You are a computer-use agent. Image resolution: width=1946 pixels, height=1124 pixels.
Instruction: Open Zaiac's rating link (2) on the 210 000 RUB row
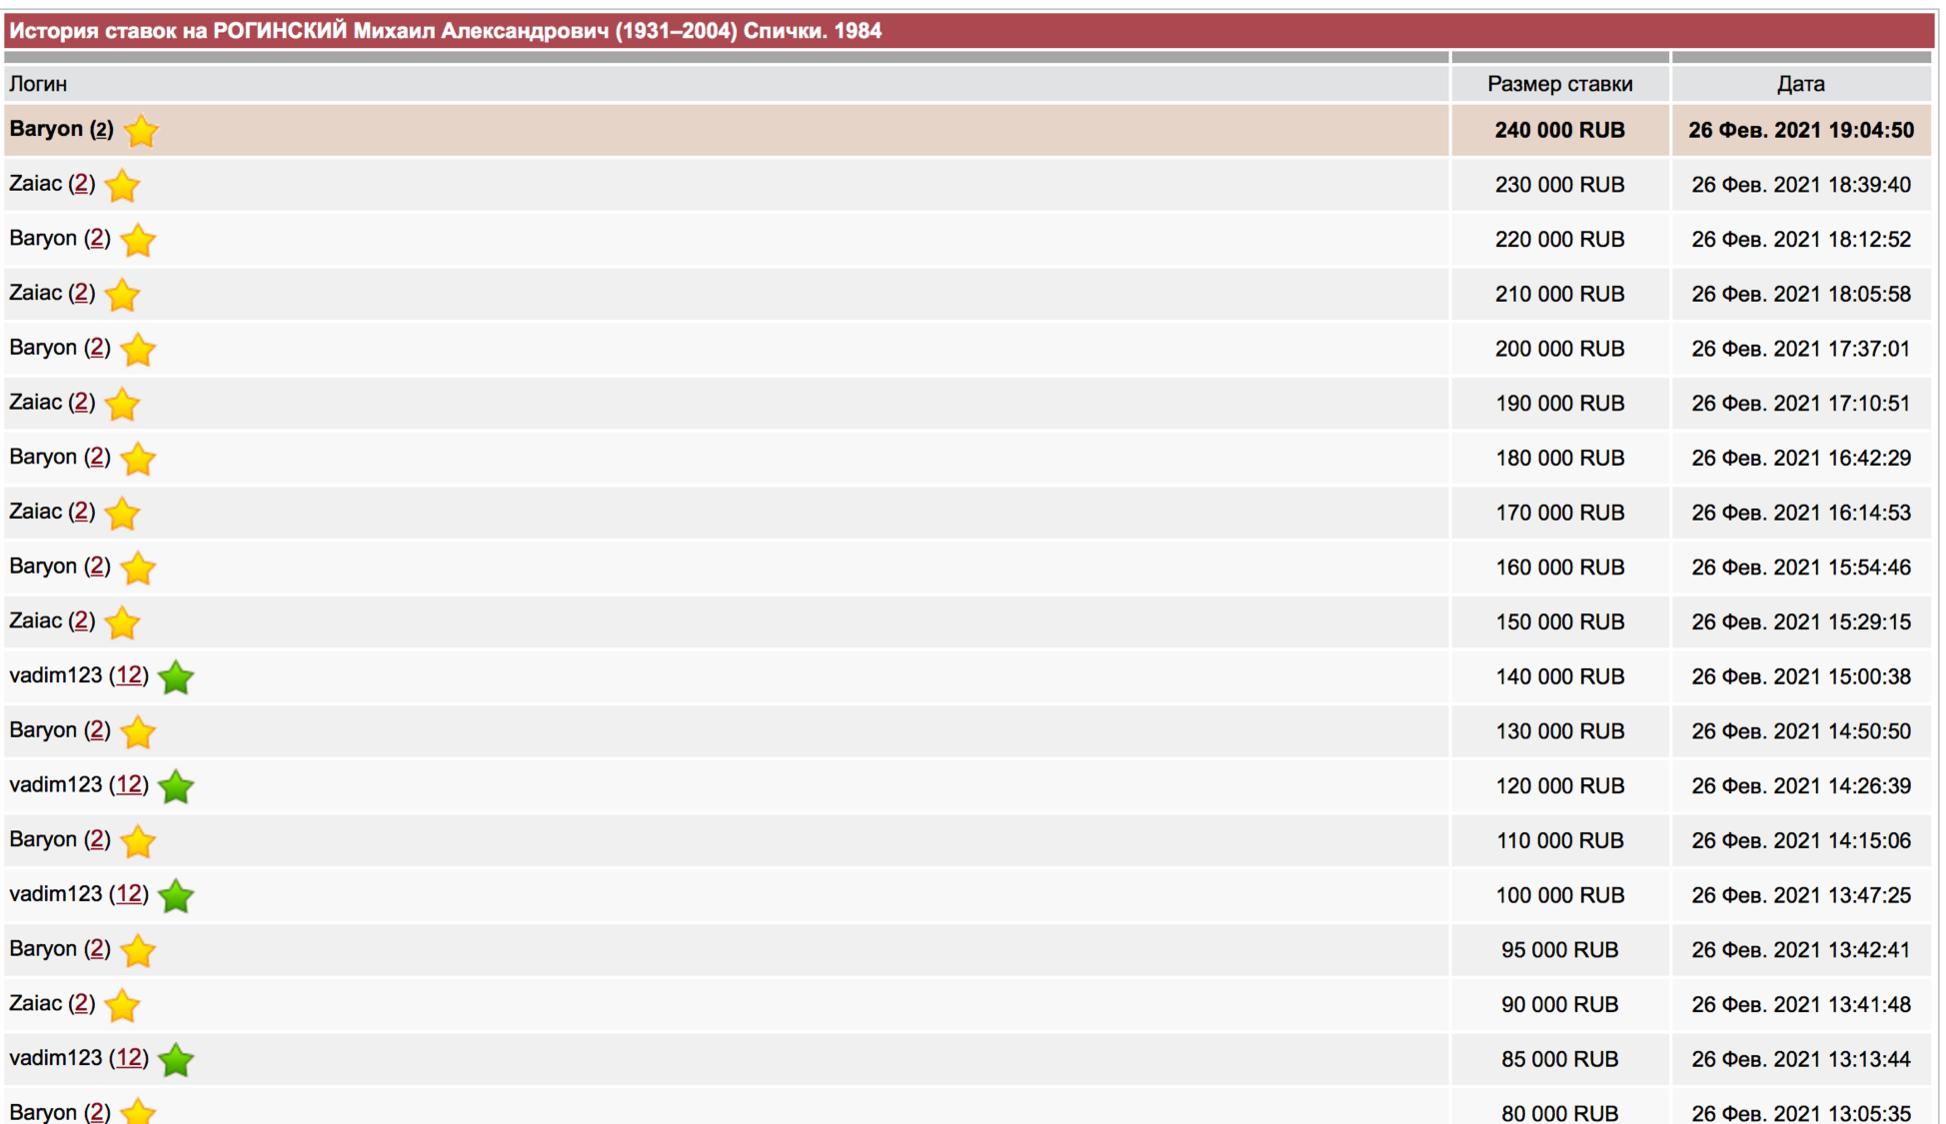(82, 293)
